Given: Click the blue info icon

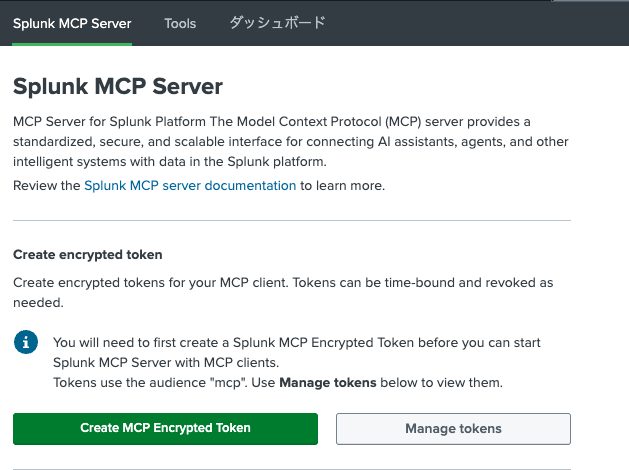Looking at the screenshot, I should coord(26,342).
